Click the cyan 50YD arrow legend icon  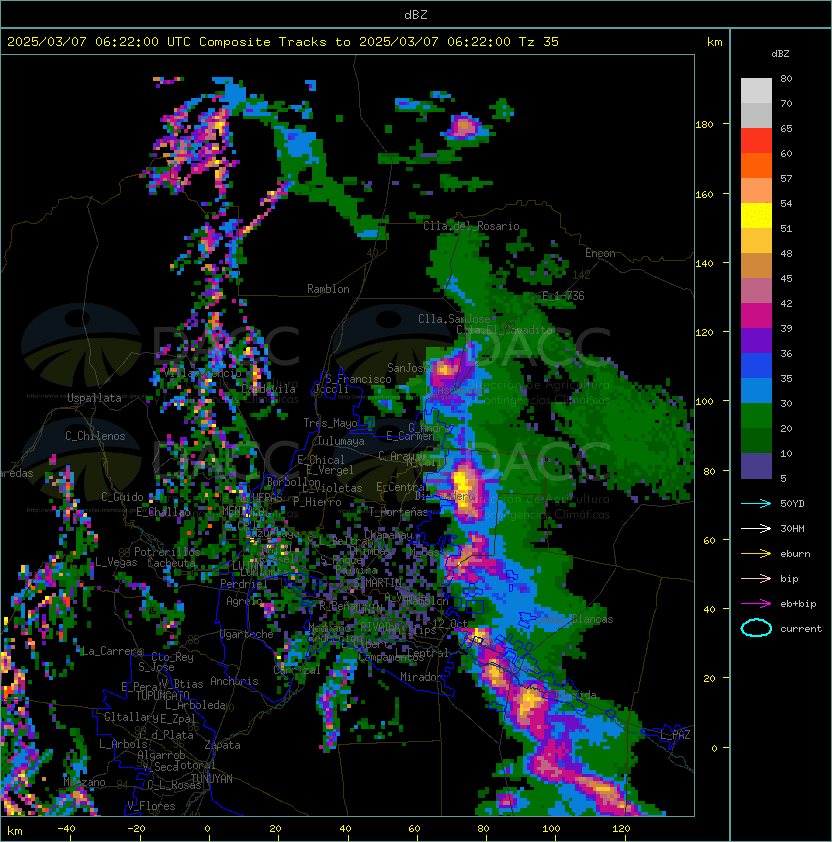point(756,504)
